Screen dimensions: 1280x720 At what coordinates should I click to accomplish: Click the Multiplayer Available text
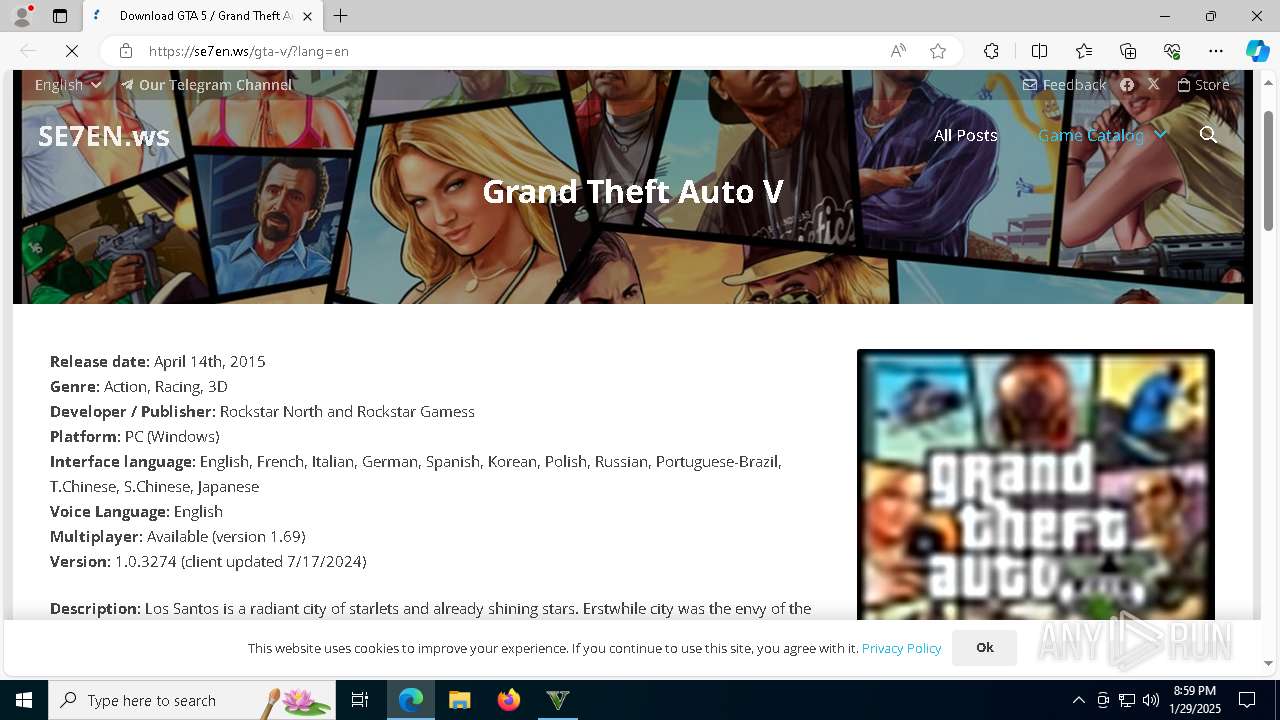(x=178, y=536)
